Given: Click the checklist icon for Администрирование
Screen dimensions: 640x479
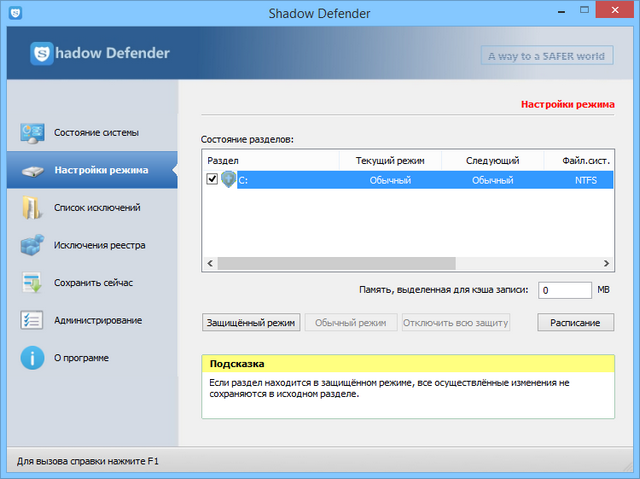Looking at the screenshot, I should (x=33, y=320).
